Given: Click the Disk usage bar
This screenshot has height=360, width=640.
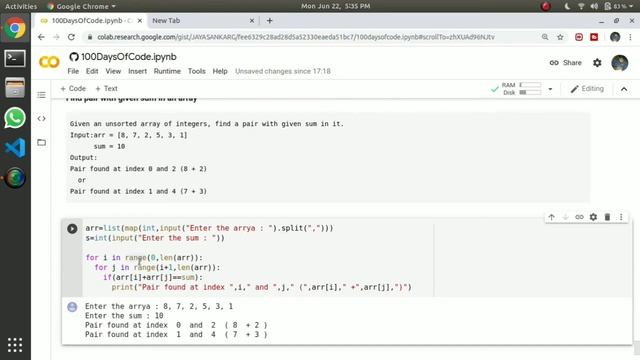Looking at the screenshot, I should pyautogui.click(x=530, y=93).
